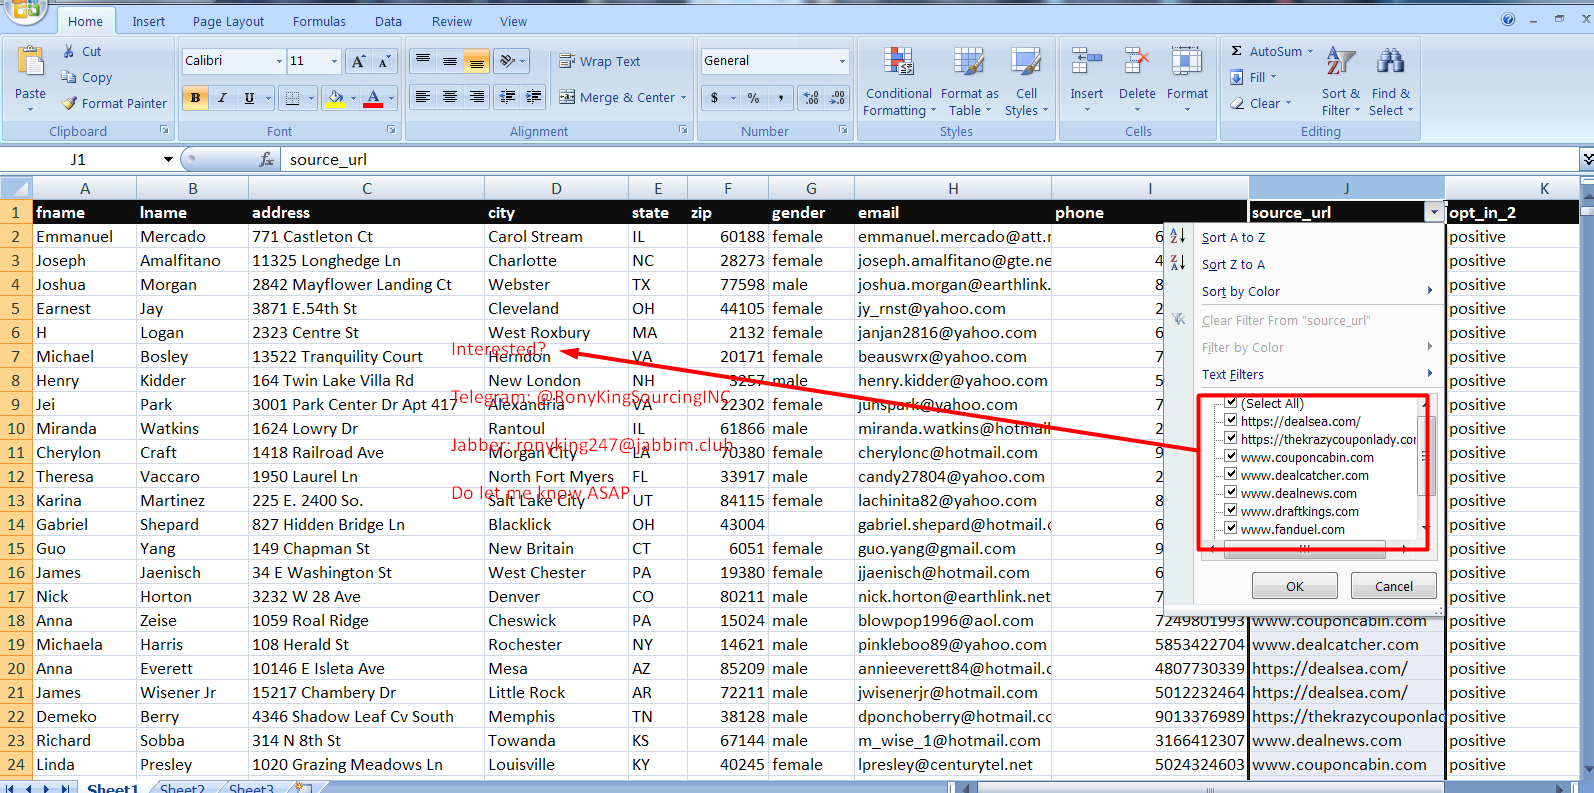Open Conditional Formatting
Image resolution: width=1594 pixels, height=793 pixels.
(x=898, y=82)
